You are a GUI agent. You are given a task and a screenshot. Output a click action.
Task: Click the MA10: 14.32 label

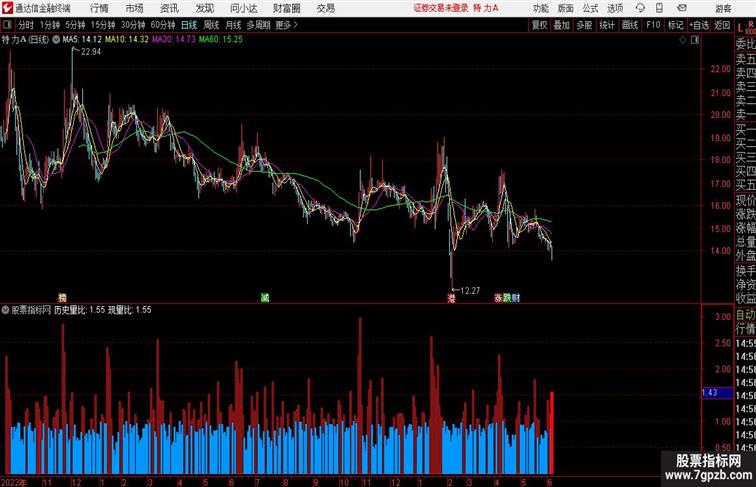coord(127,40)
